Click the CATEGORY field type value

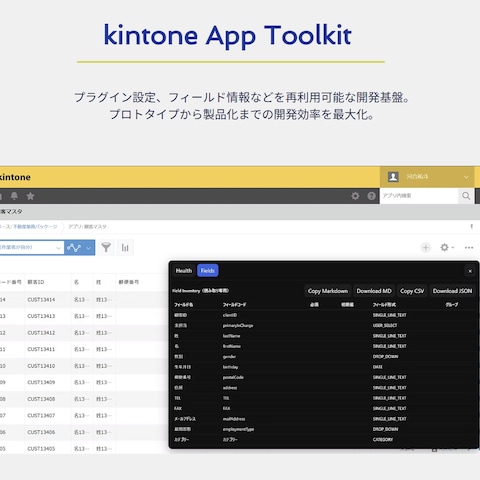tap(383, 440)
